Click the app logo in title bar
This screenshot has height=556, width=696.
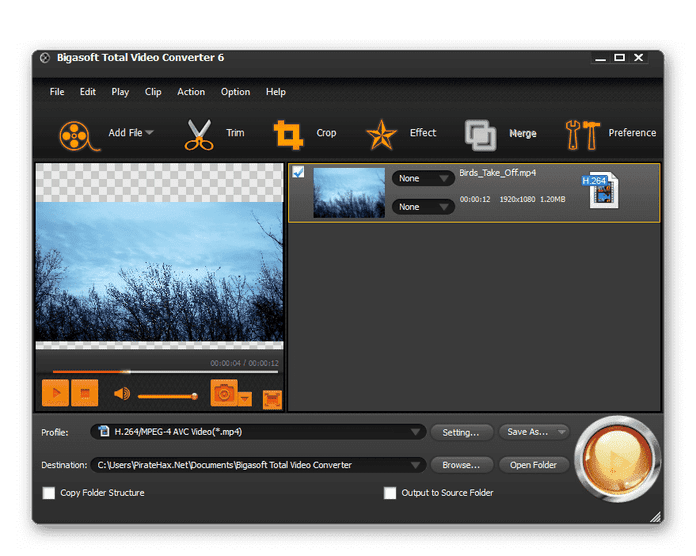[45, 58]
